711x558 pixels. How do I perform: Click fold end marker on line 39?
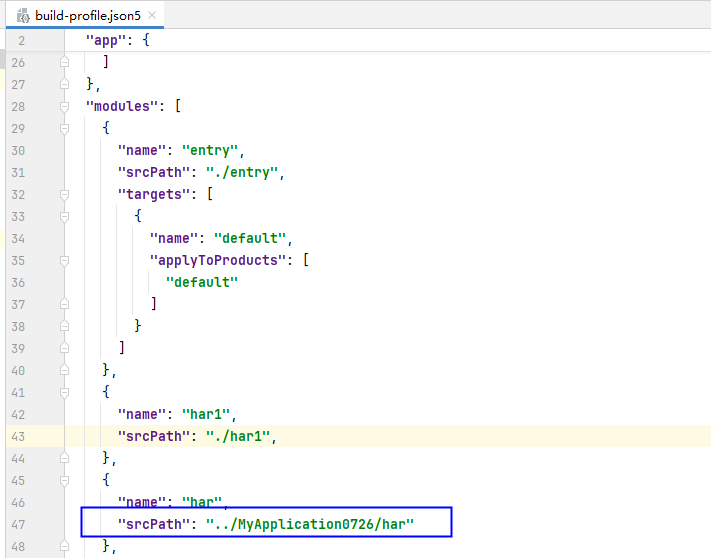[x=66, y=347]
